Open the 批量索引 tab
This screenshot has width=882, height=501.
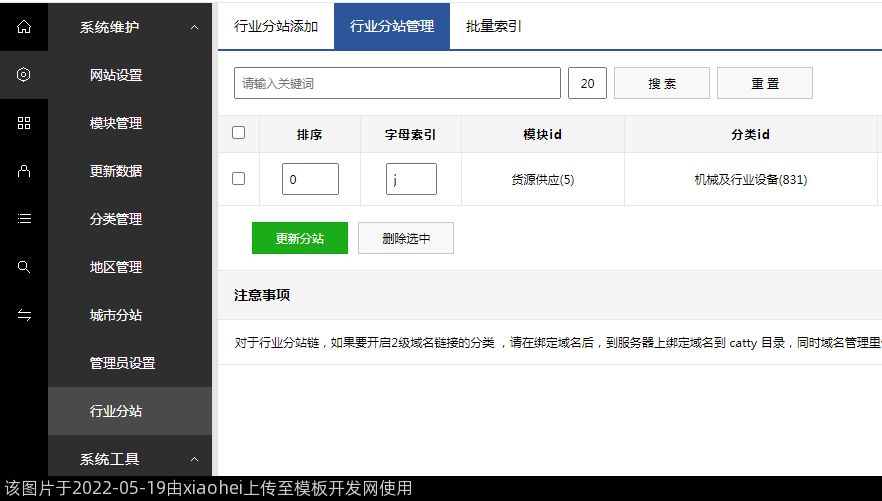point(493,27)
